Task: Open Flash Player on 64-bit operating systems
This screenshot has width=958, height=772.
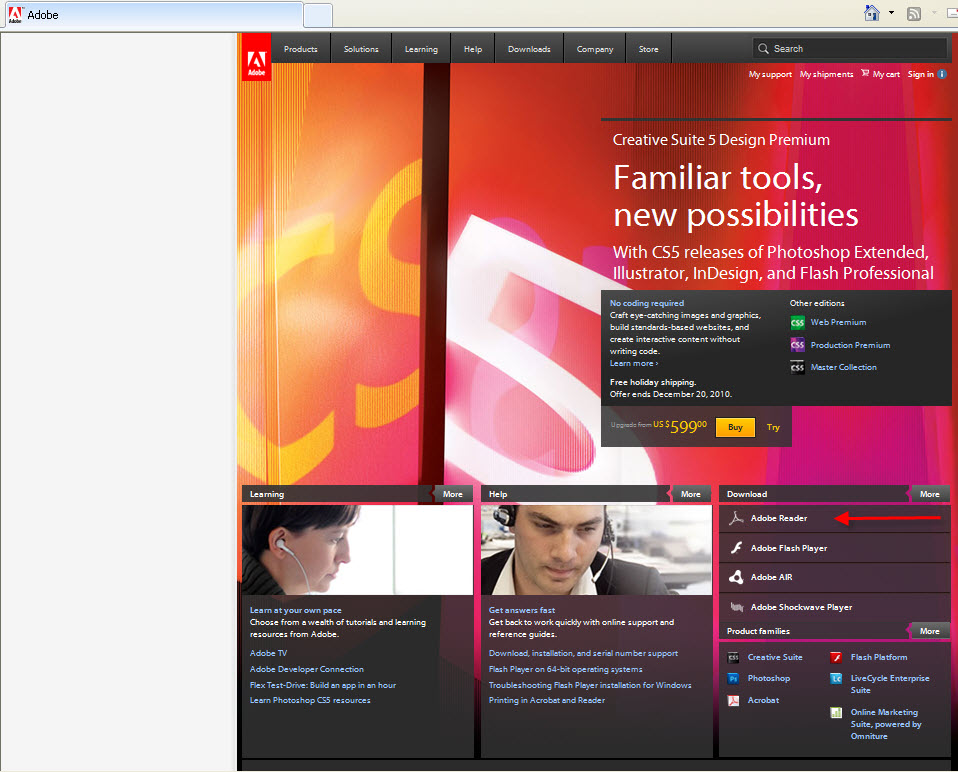Action: pos(565,669)
